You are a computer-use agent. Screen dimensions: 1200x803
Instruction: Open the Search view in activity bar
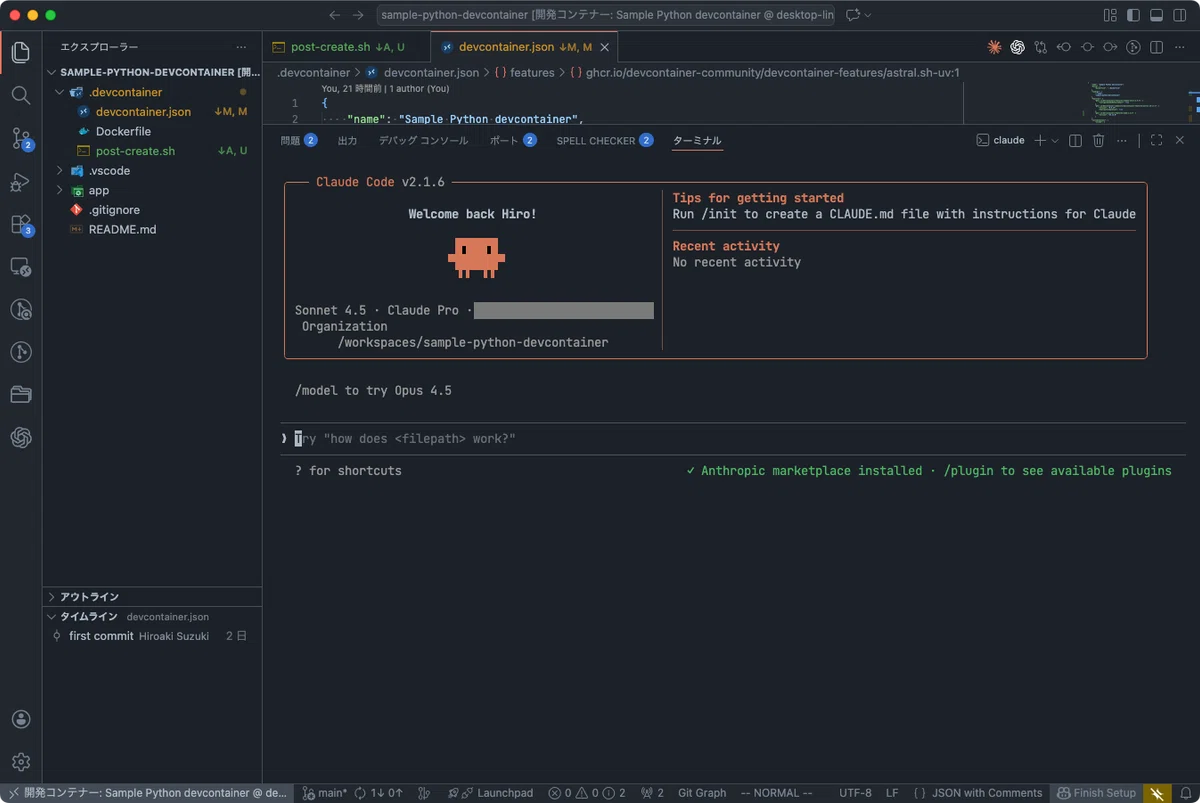[x=21, y=95]
